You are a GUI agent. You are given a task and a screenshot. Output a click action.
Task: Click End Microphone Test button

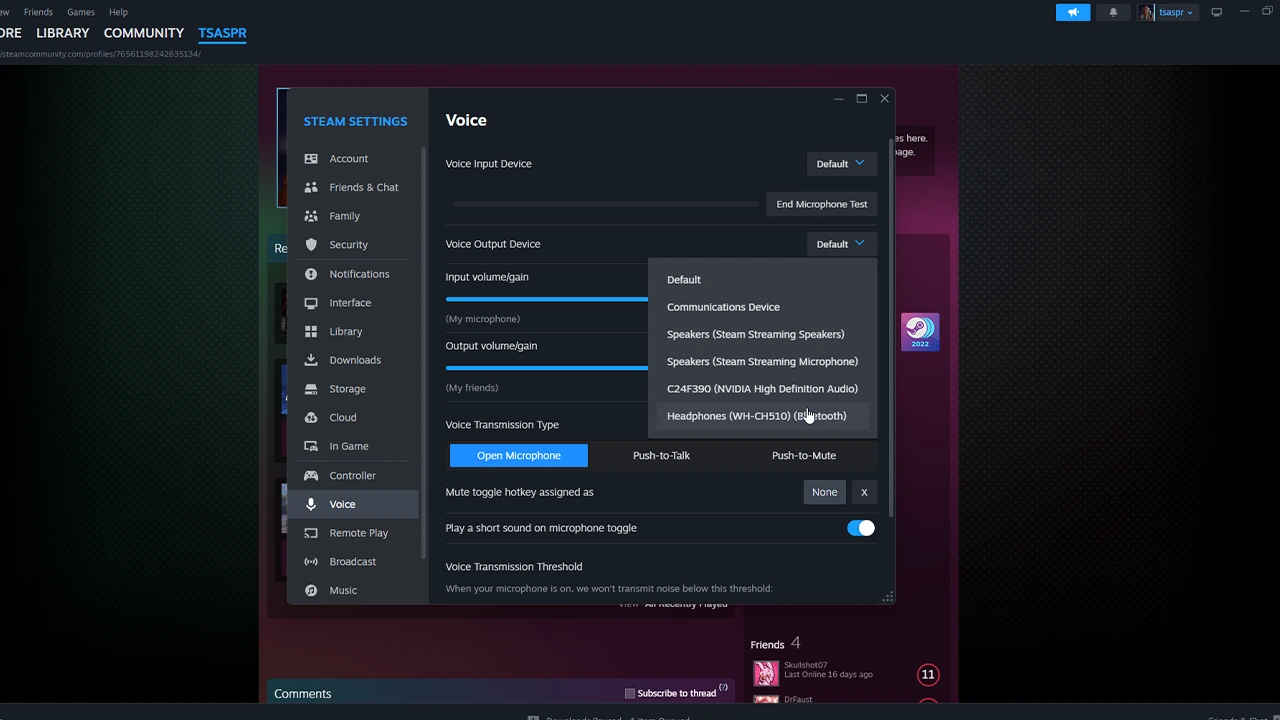[x=822, y=204]
